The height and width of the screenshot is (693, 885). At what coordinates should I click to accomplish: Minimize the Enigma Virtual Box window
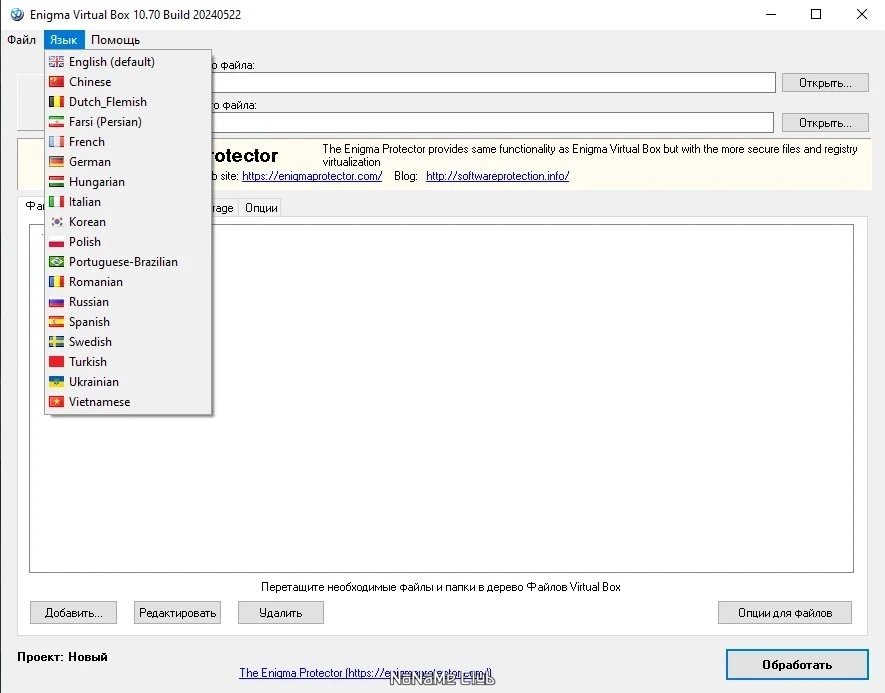[771, 14]
